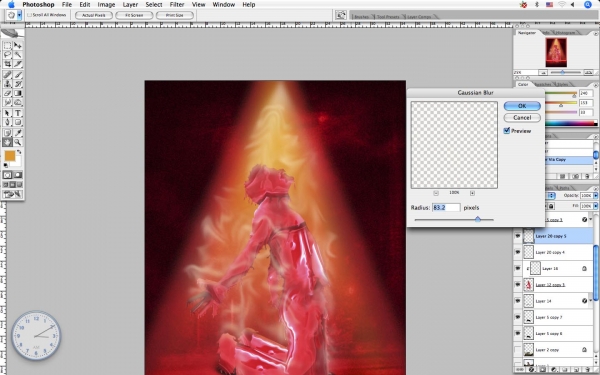Select the Dodge tool
This screenshot has width=600, height=375.
pyautogui.click(x=18, y=102)
